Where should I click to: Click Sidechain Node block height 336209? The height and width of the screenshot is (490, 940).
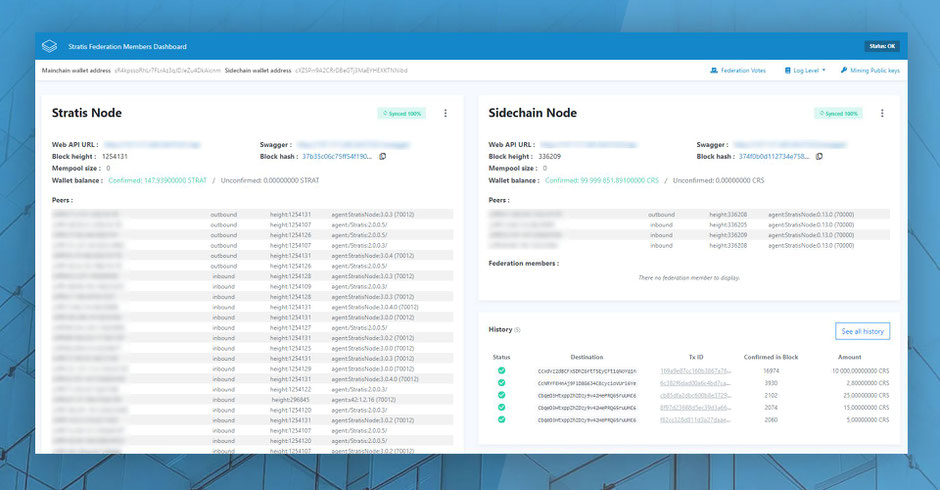tap(550, 157)
